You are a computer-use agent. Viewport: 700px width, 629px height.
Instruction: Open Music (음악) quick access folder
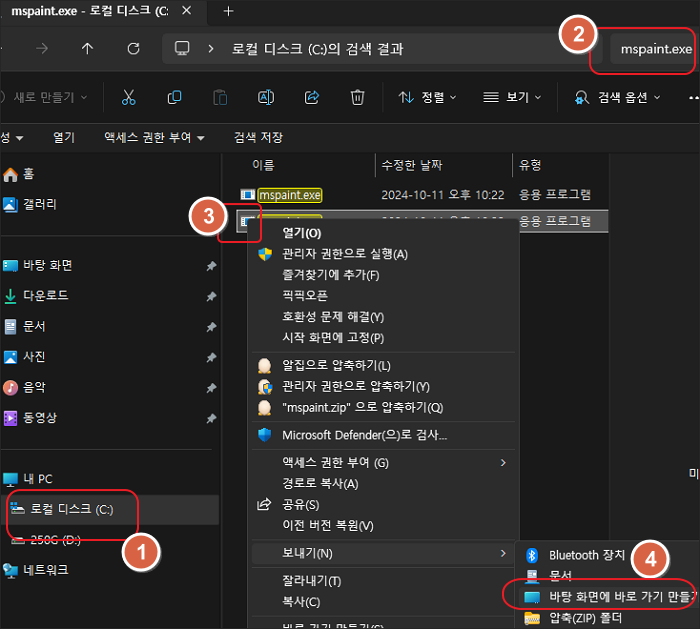(x=25, y=387)
